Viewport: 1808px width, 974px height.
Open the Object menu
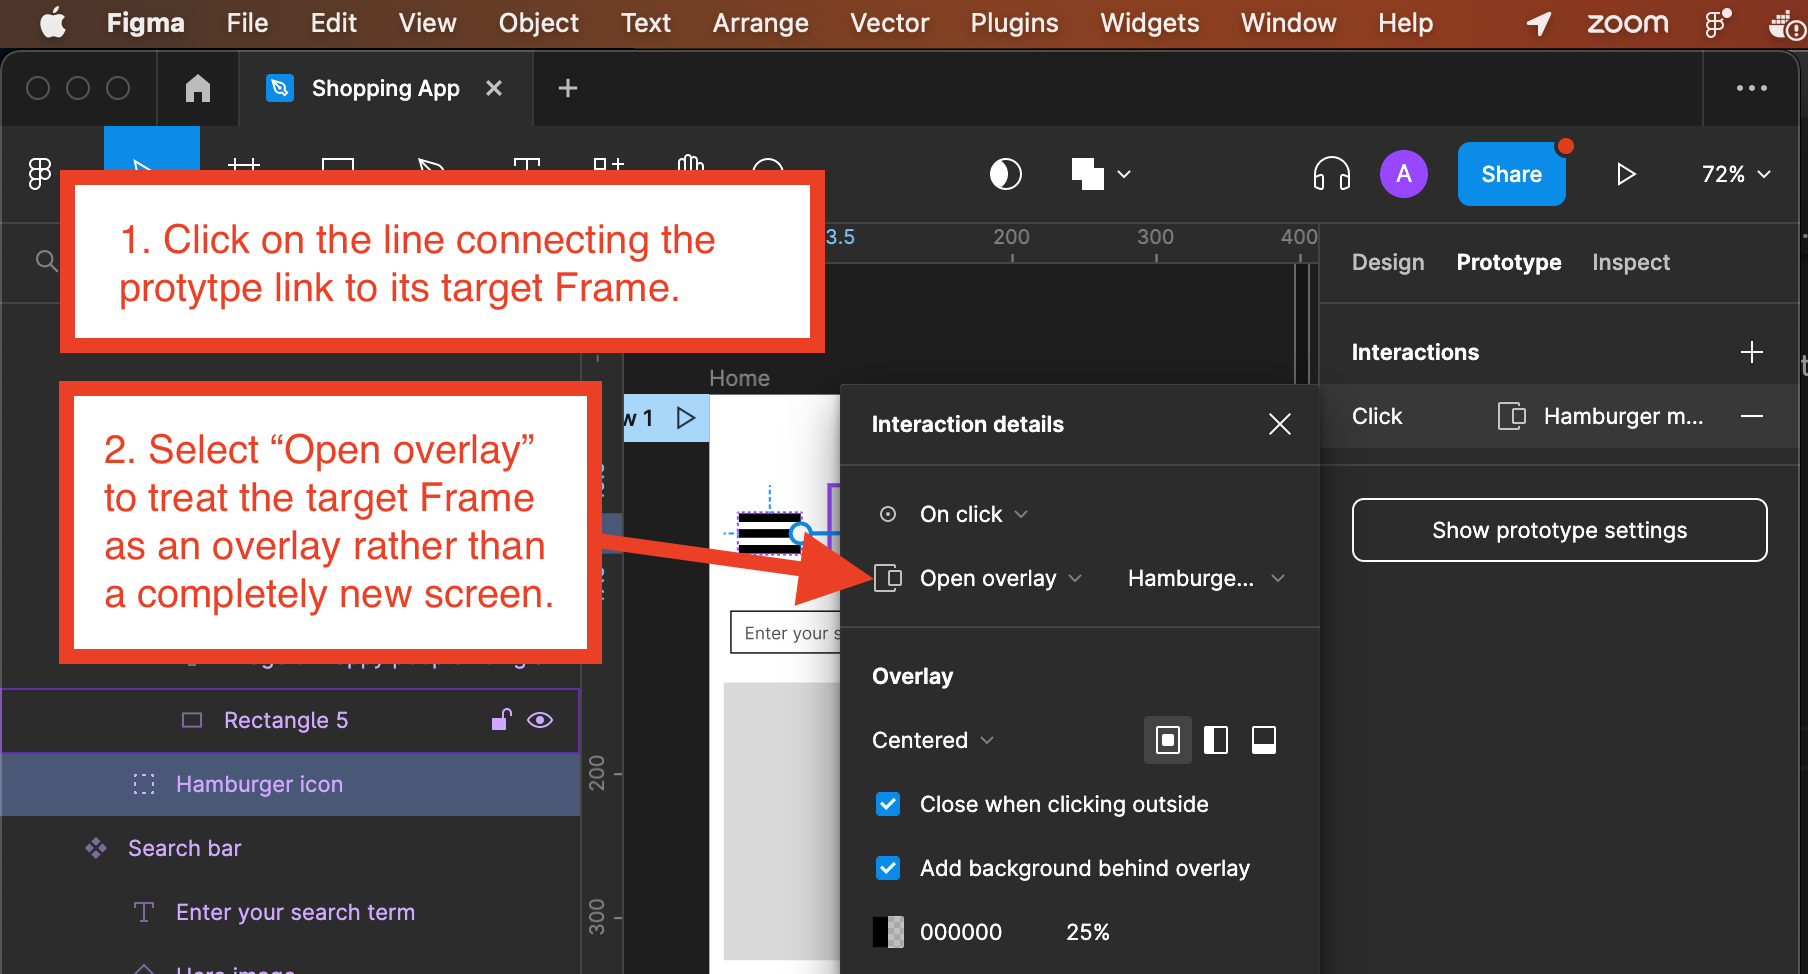click(538, 22)
